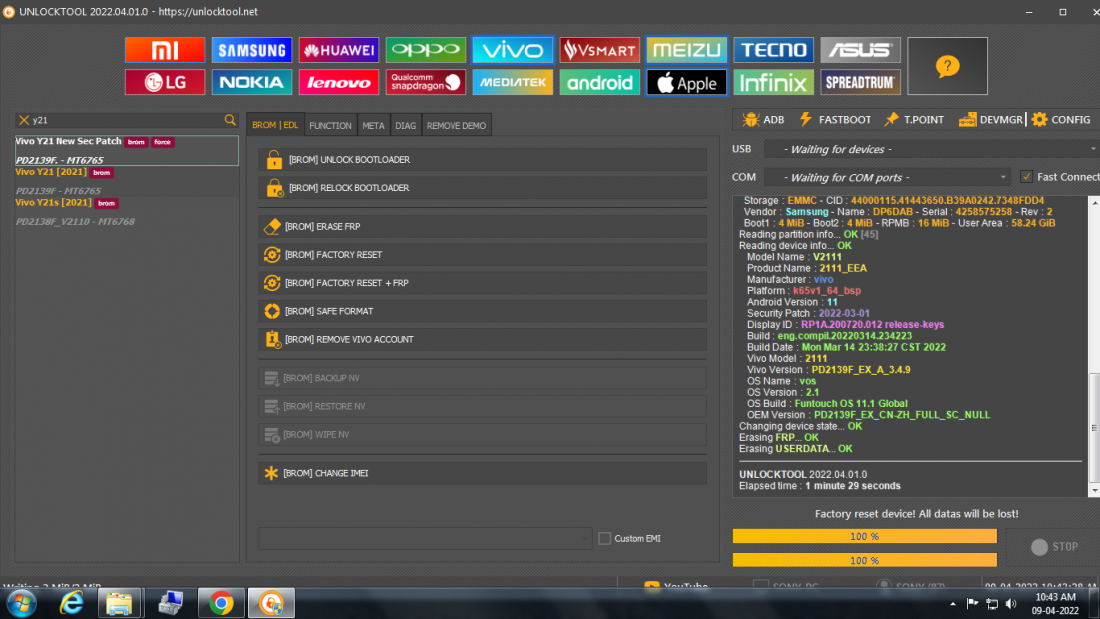Click the taskbar volume speaker icon
Viewport: 1100px width, 619px height.
click(1011, 604)
